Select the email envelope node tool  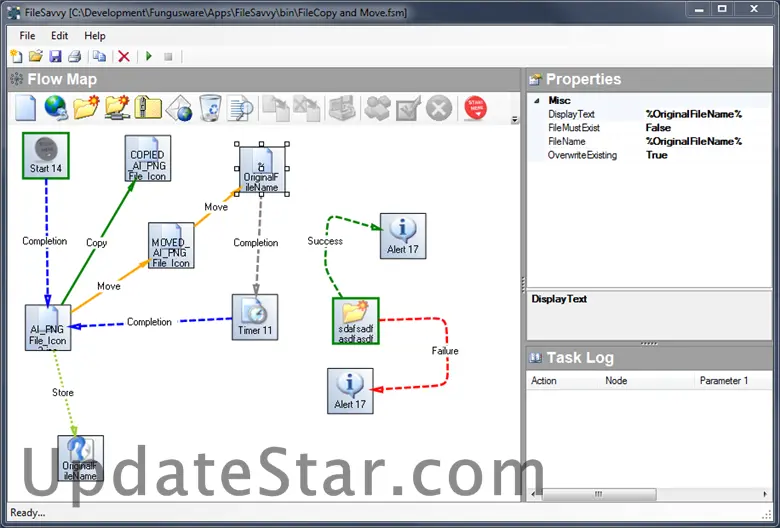(x=179, y=107)
